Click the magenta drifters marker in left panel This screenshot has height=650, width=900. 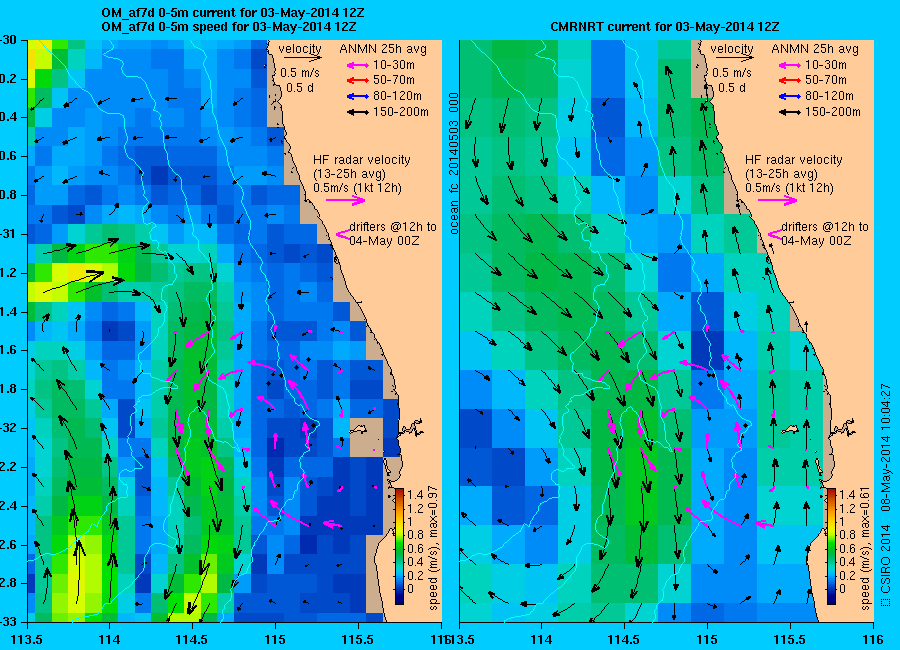tap(343, 234)
